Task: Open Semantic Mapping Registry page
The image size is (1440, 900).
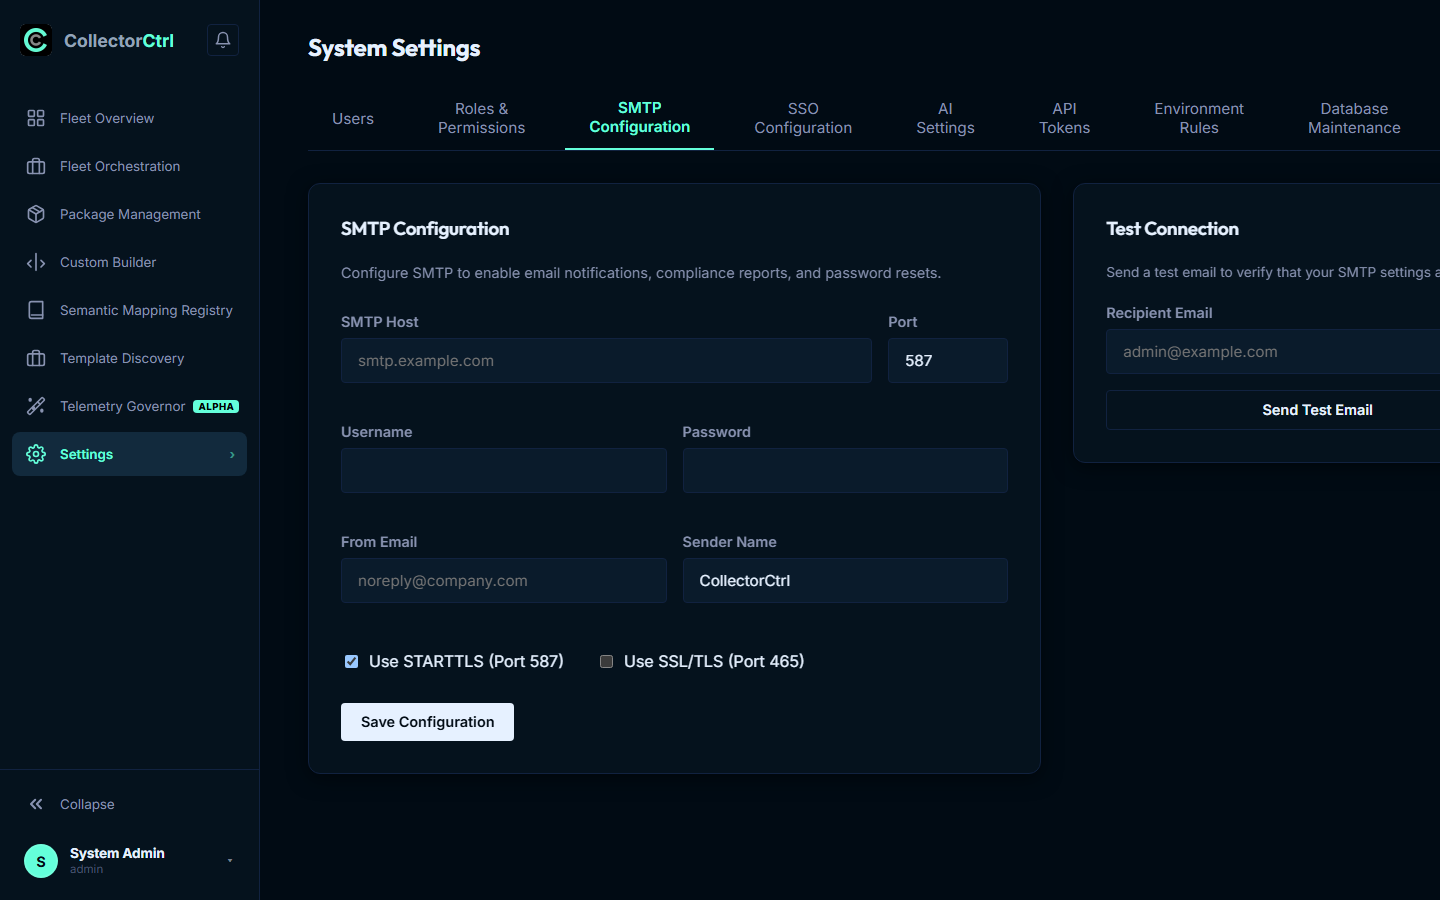Action: tap(129, 310)
